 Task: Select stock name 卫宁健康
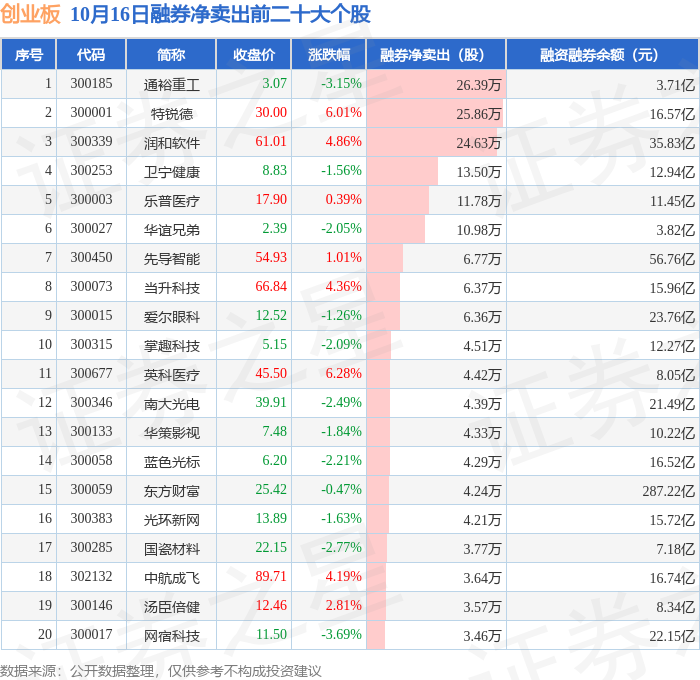(x=171, y=172)
